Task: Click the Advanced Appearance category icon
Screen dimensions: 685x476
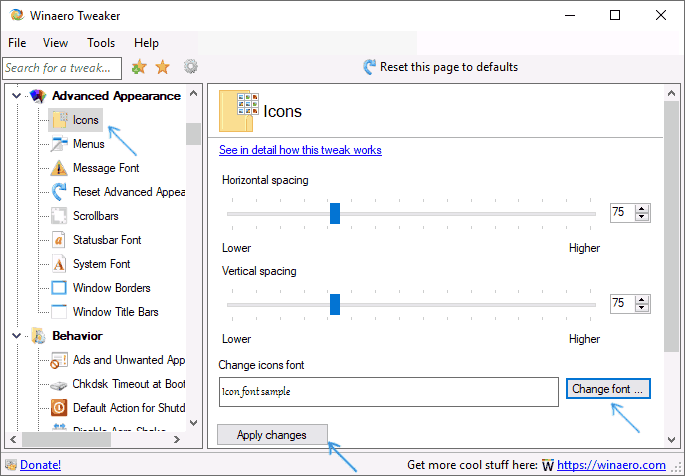Action: [x=38, y=96]
